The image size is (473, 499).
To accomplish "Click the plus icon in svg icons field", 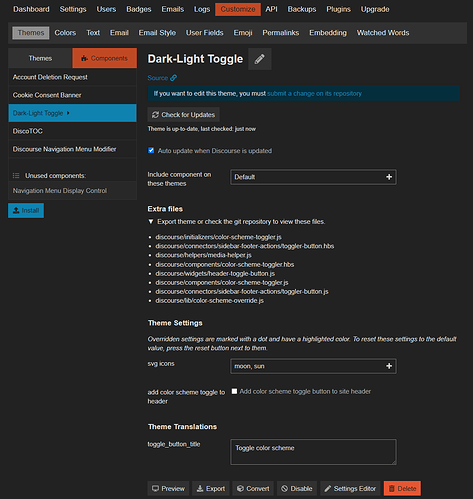I will point(389,366).
